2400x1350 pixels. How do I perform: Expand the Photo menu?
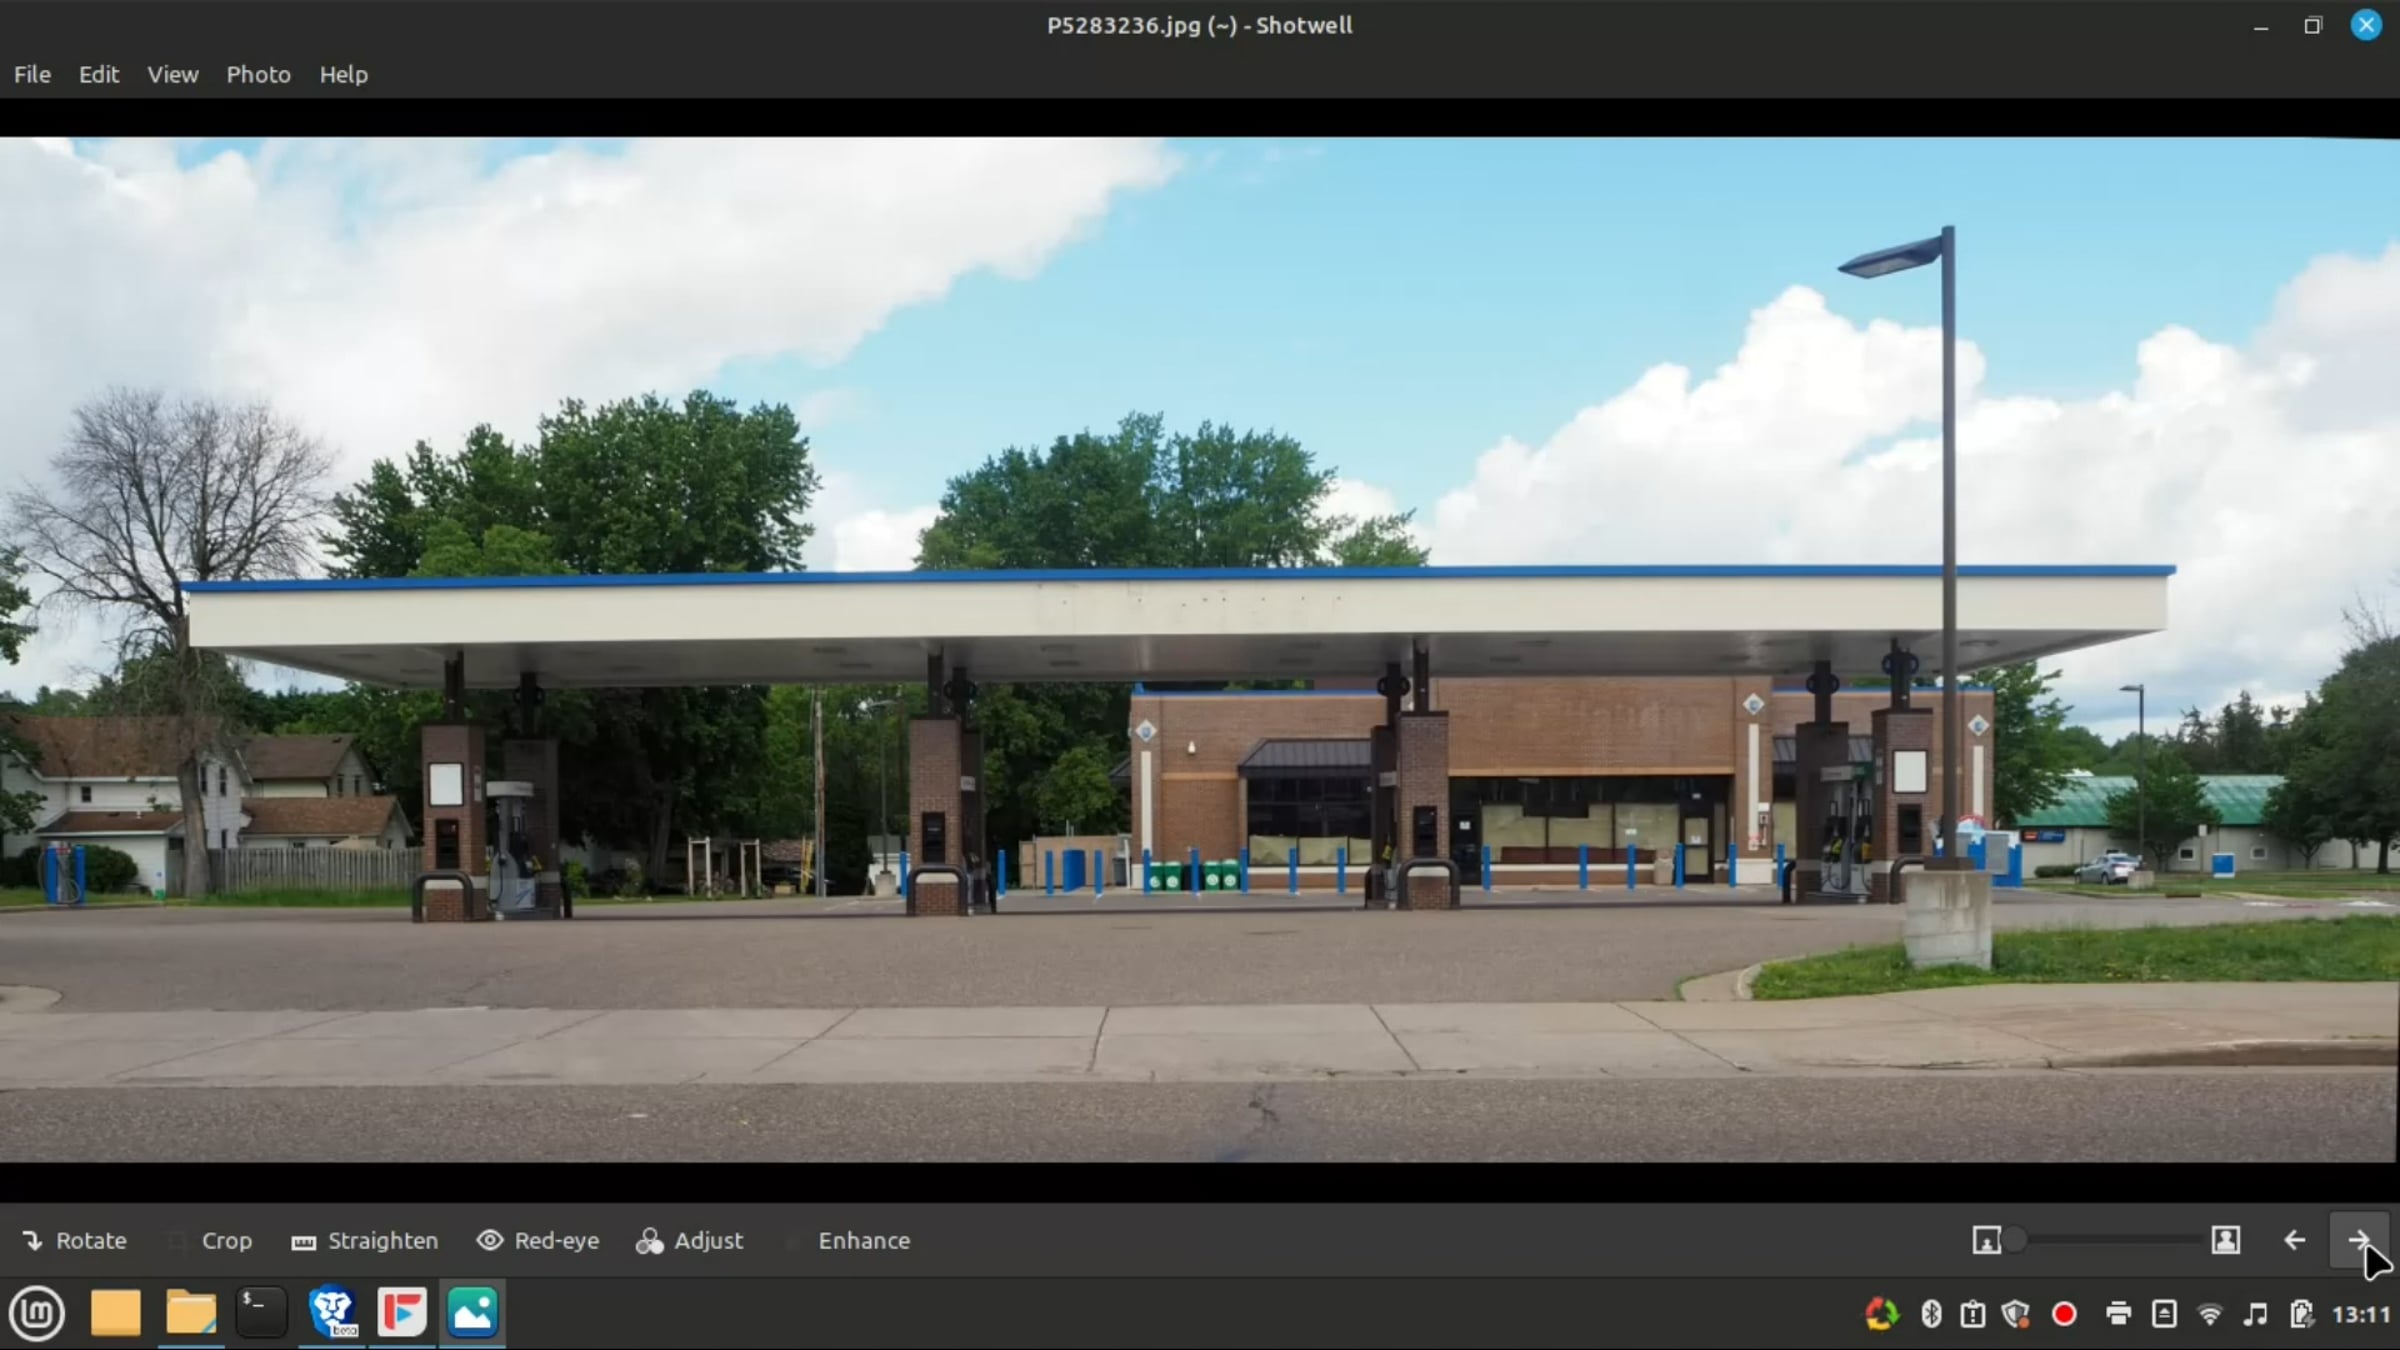[x=258, y=74]
